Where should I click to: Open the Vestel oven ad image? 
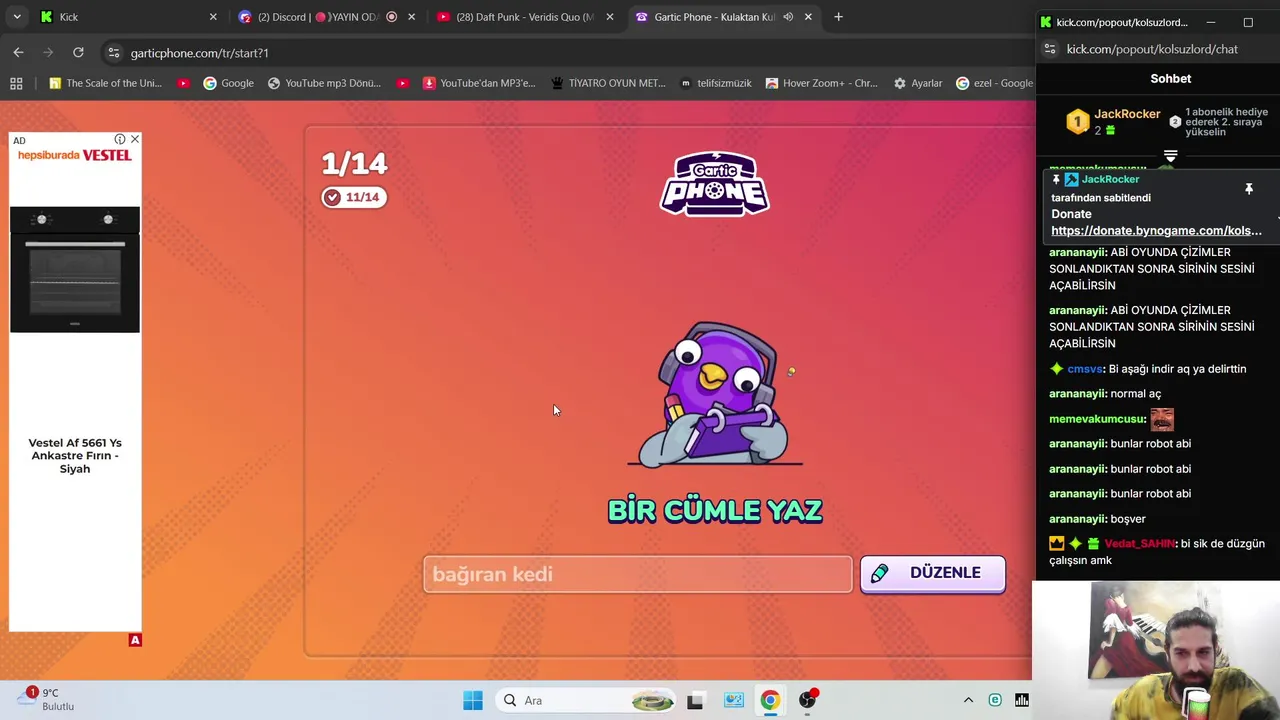click(75, 270)
